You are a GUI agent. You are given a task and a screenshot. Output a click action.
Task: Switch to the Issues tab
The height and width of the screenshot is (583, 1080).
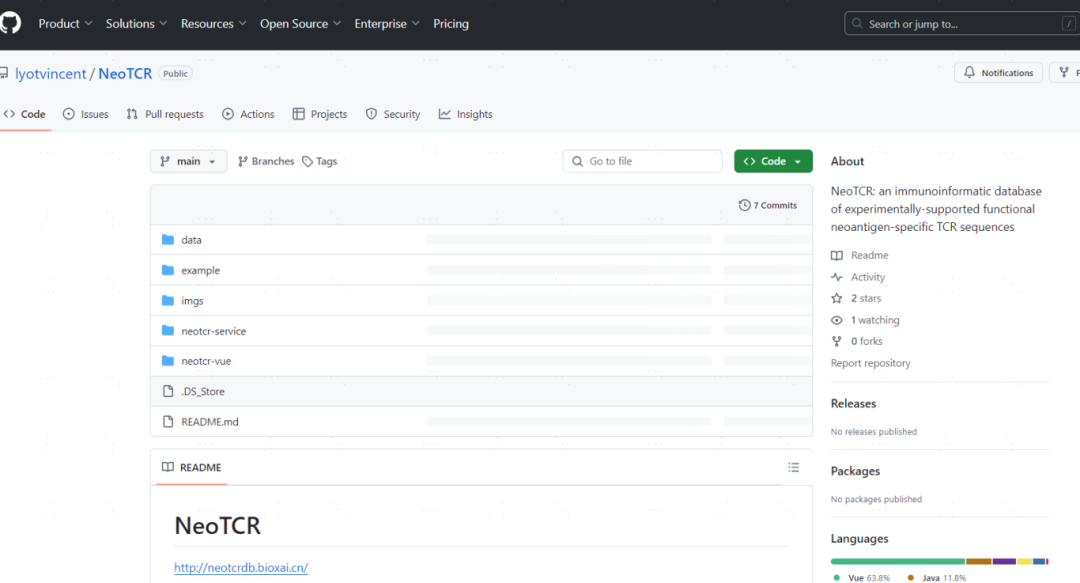[x=86, y=114]
